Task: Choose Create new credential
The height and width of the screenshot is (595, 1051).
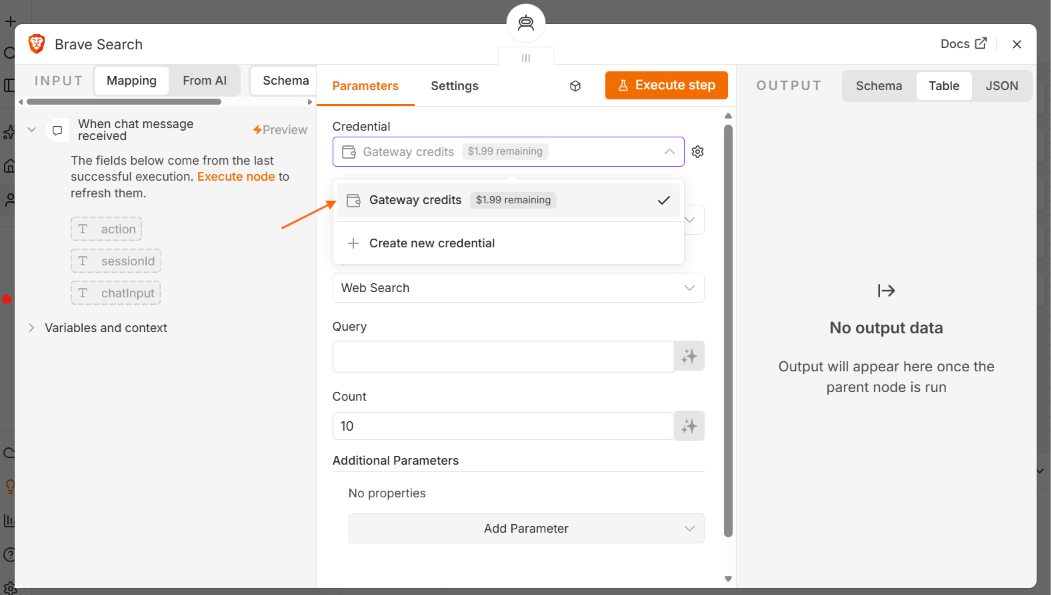Action: point(508,243)
